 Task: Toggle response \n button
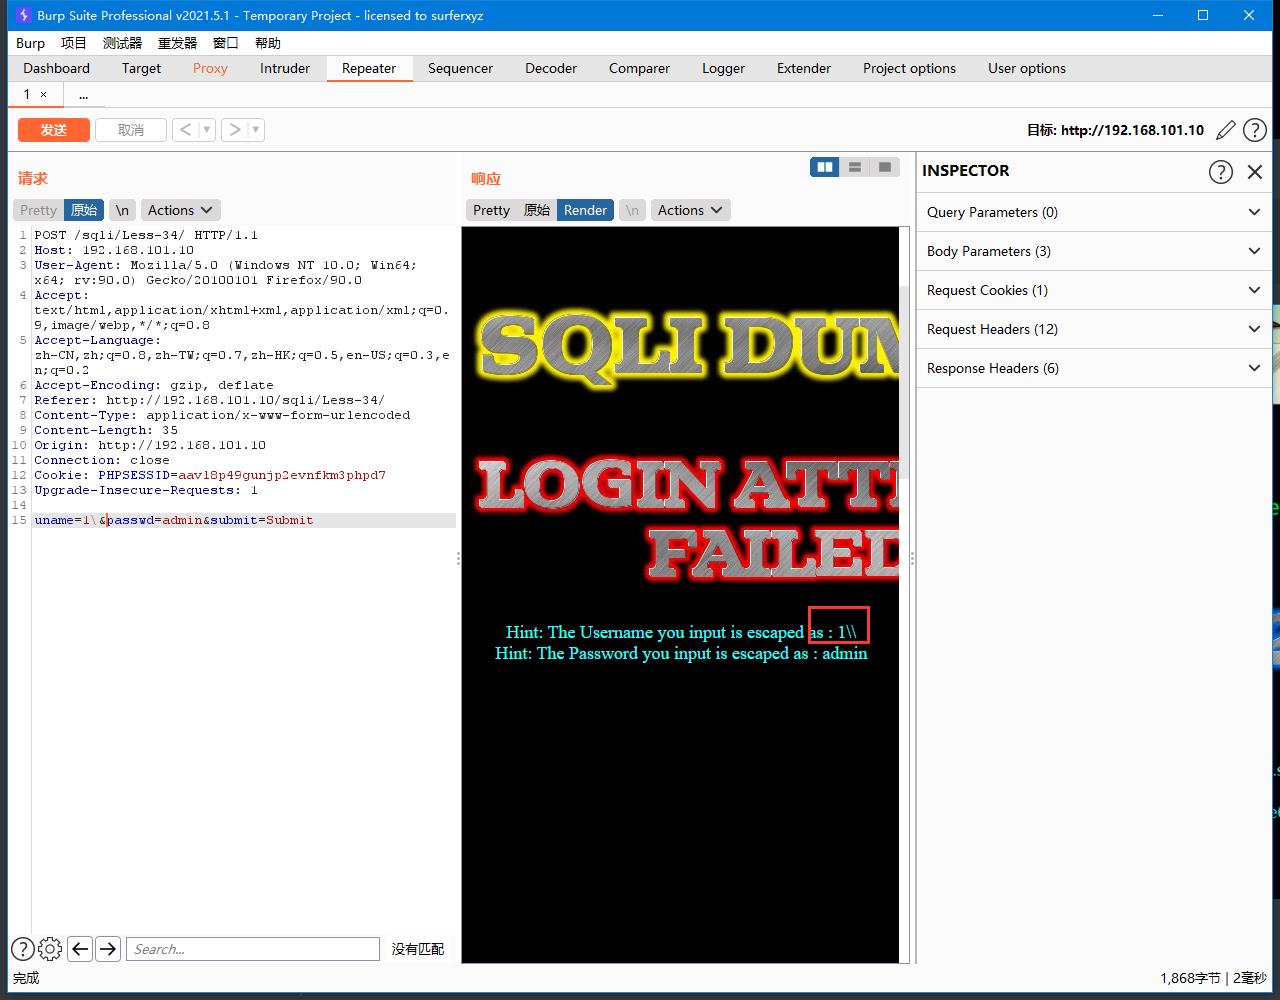(632, 210)
